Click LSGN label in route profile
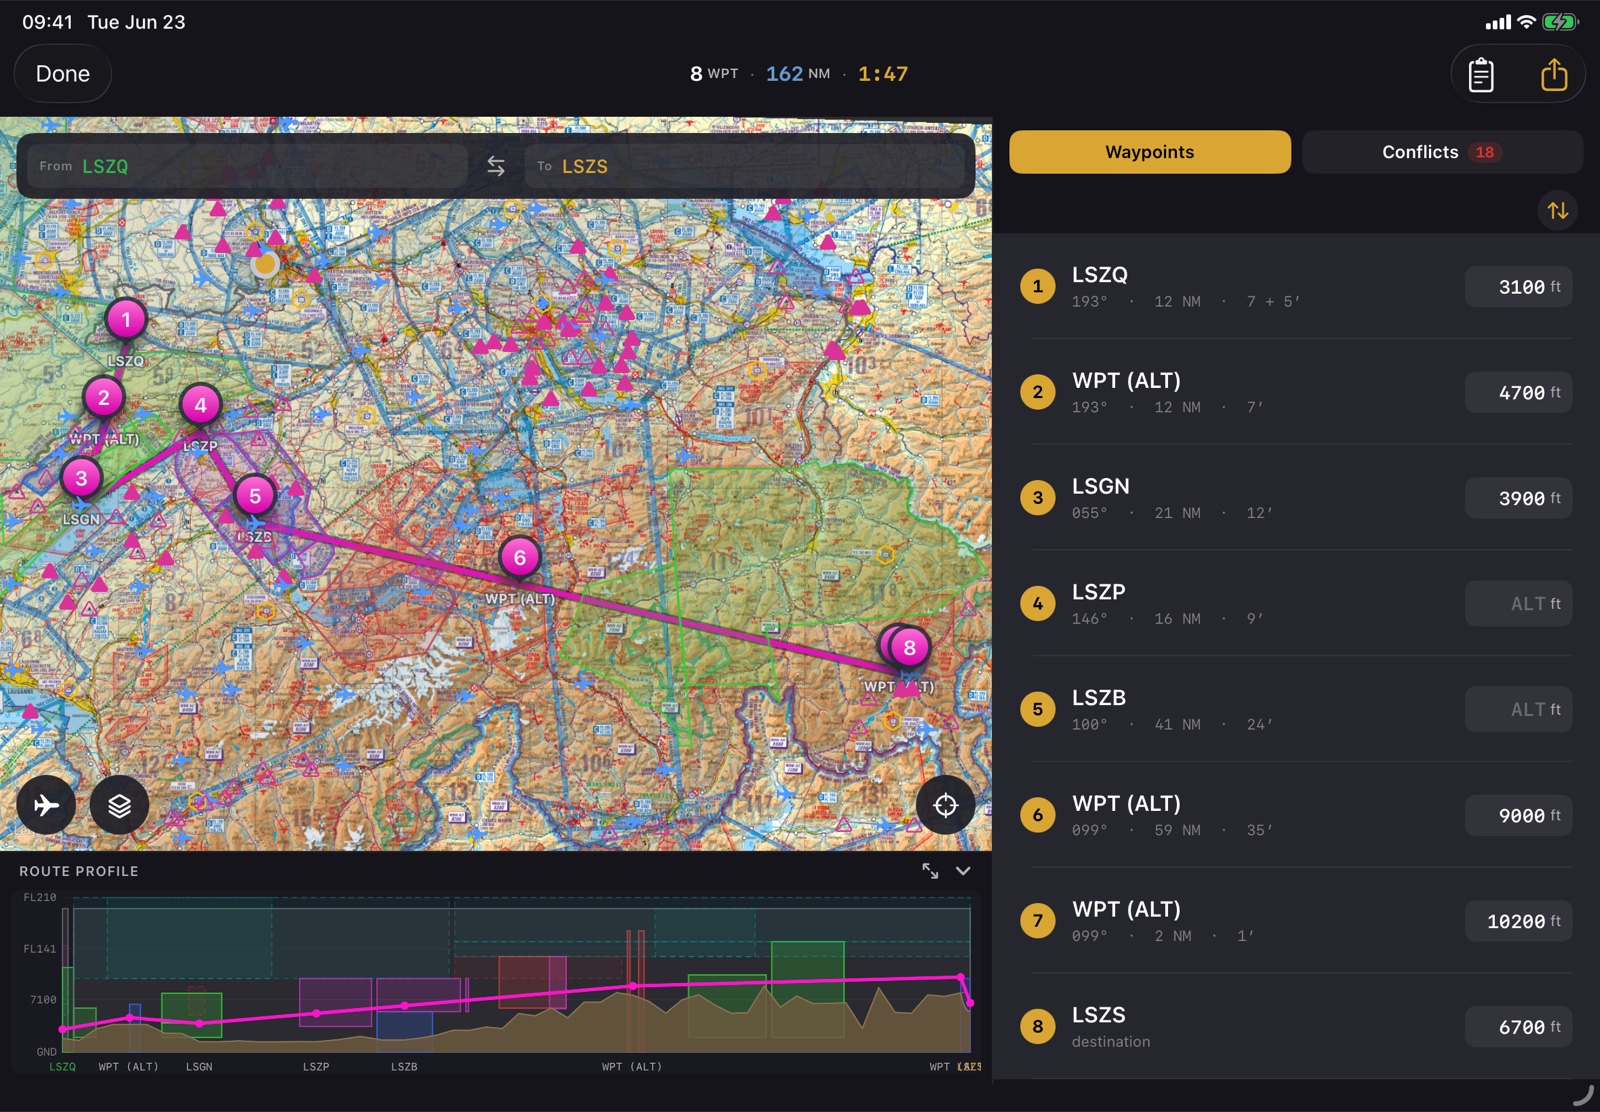 [x=199, y=1067]
